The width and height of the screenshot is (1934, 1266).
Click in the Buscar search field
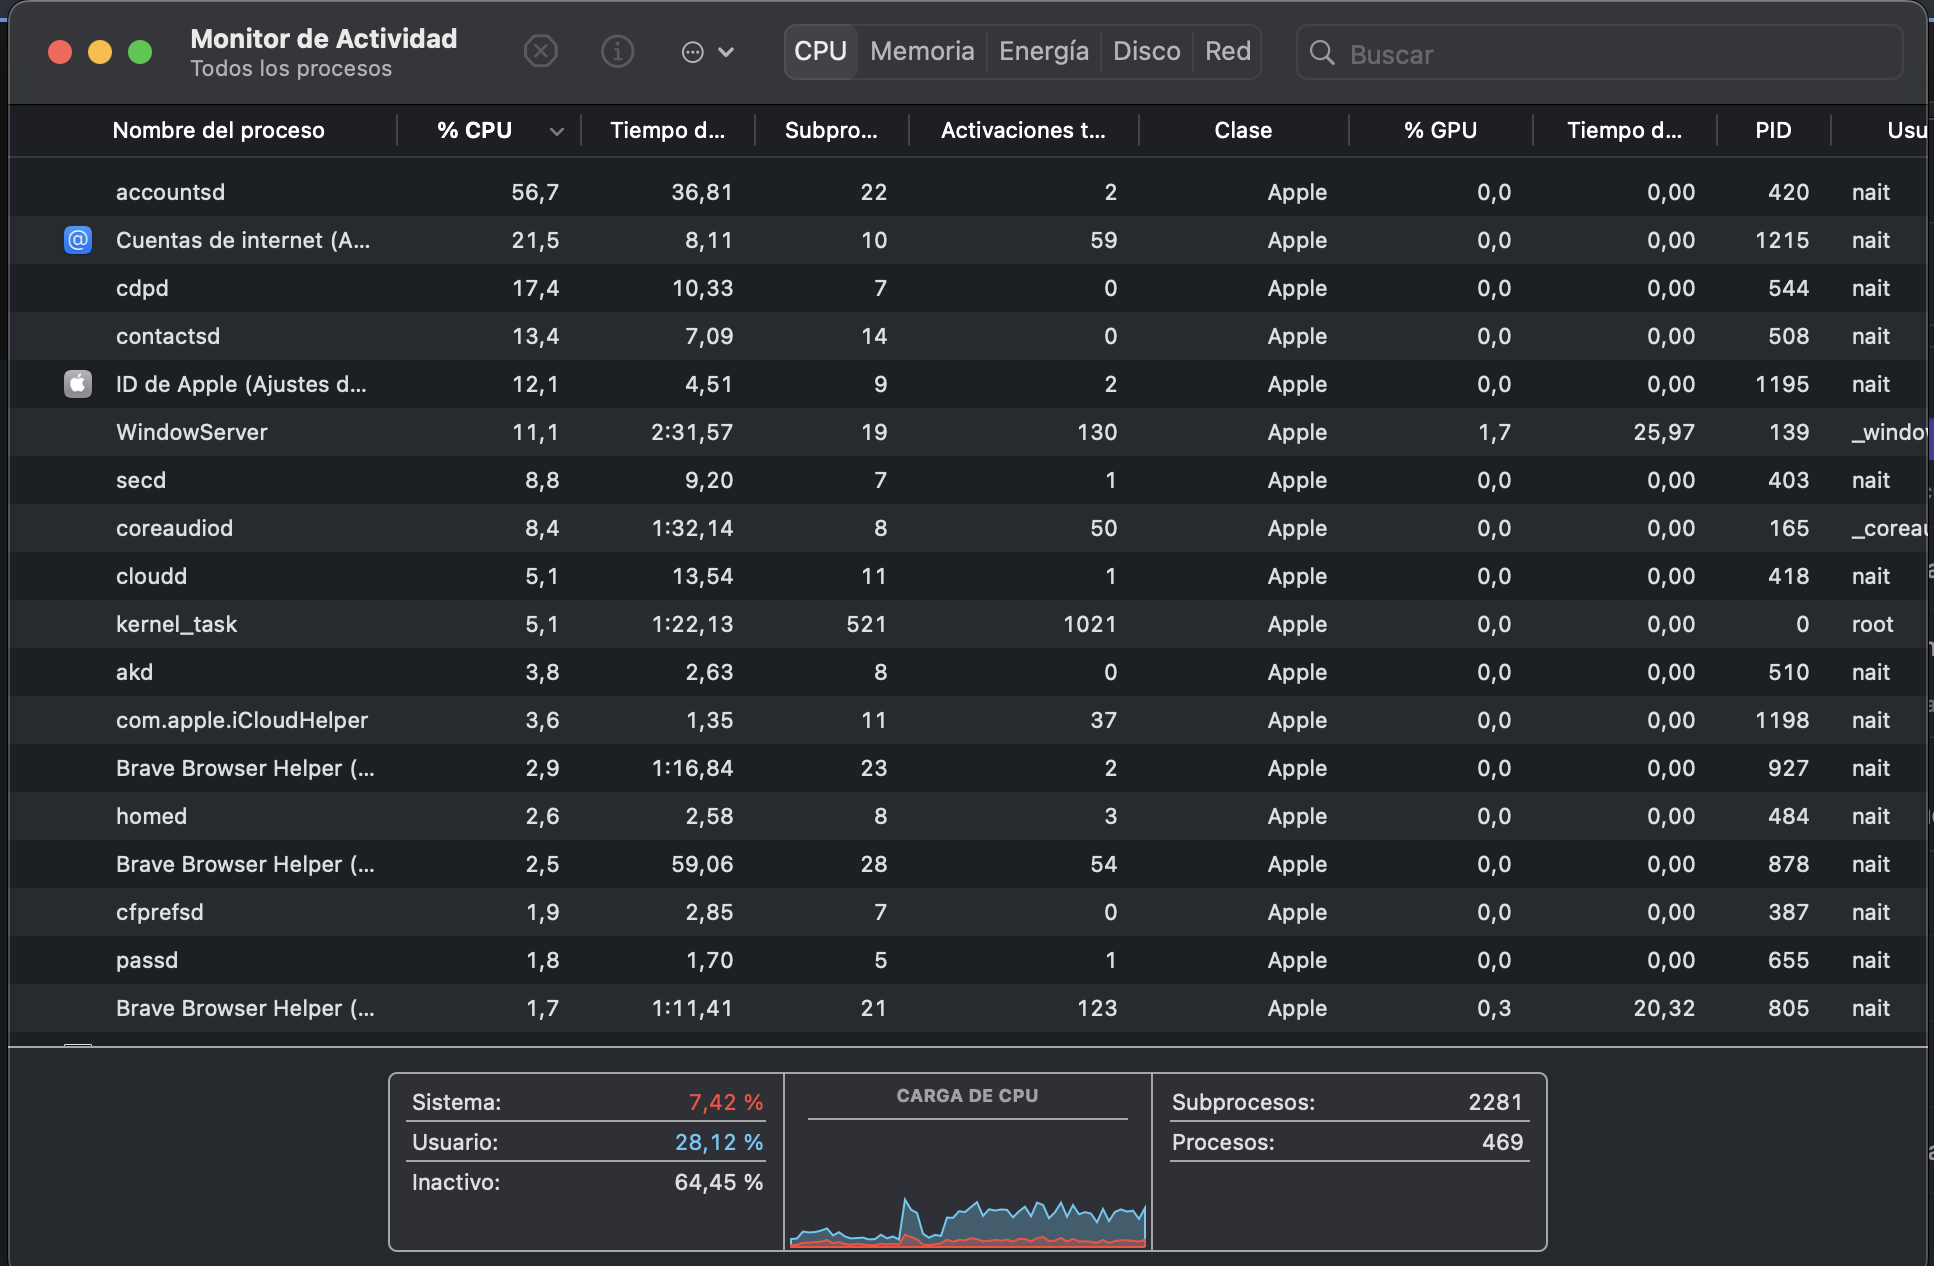point(1600,54)
